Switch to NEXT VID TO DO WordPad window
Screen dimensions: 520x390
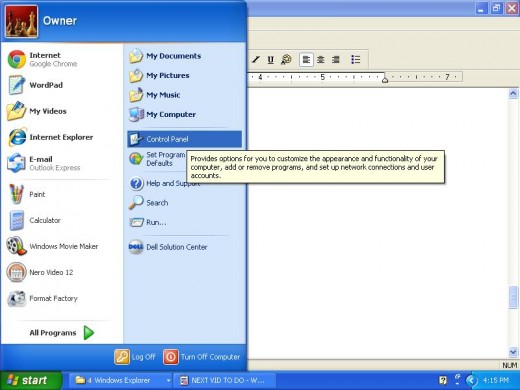pos(225,380)
